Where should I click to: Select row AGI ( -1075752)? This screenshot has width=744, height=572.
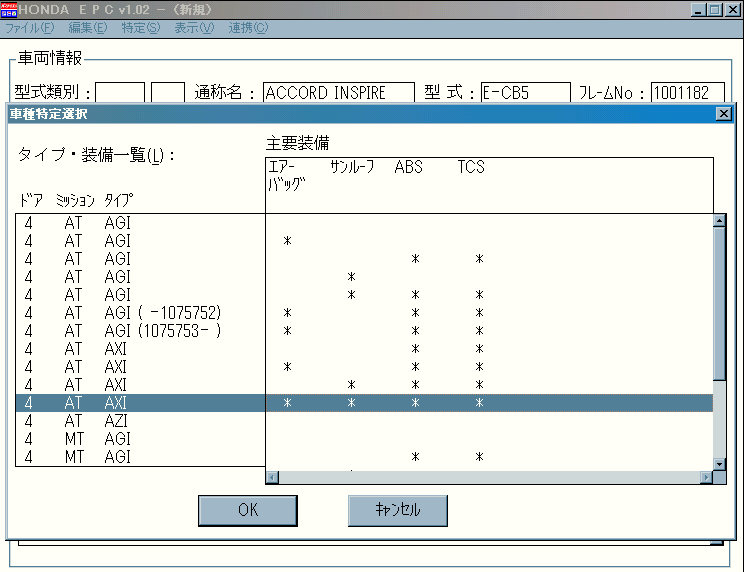coord(364,313)
